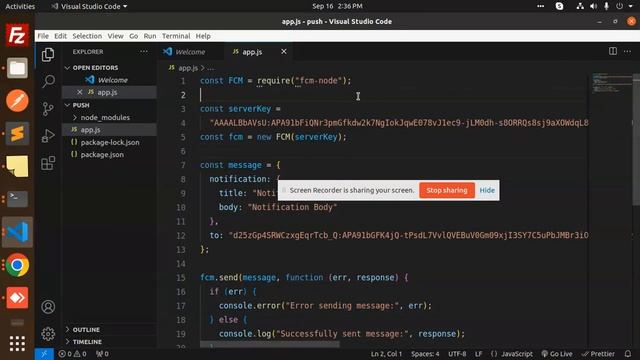Expand the node_modules folder
Image resolution: width=640 pixels, height=360 pixels.
pos(105,118)
